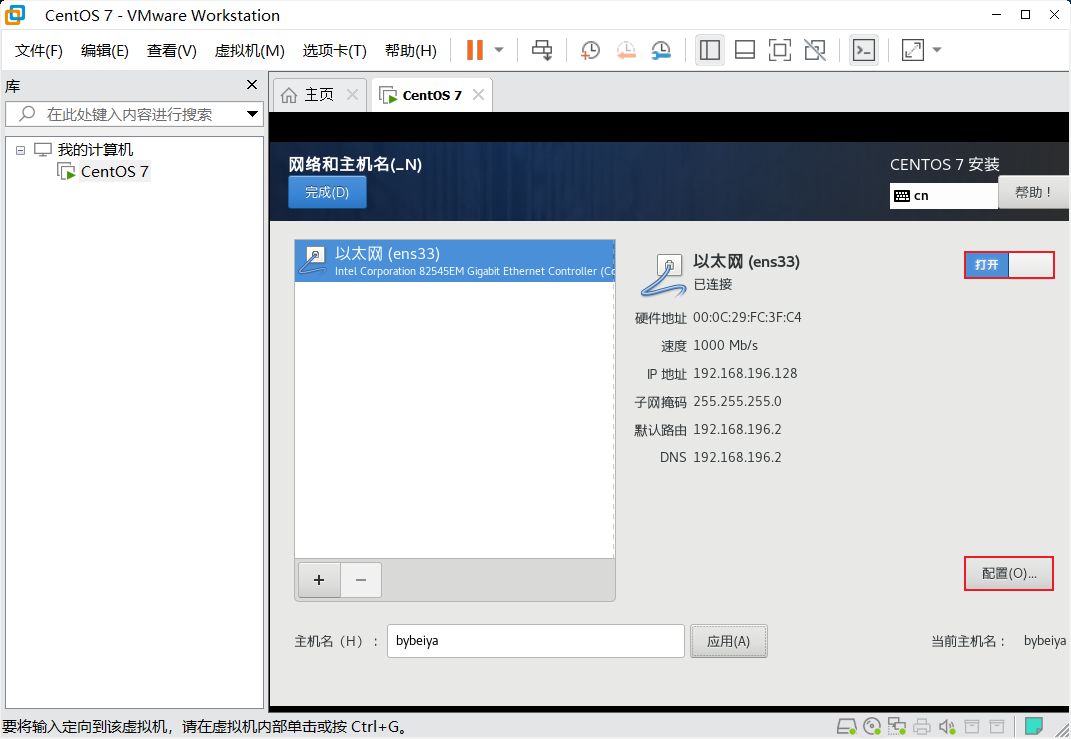The width and height of the screenshot is (1071, 739).
Task: Click the speed value 1000 Mb/s
Action: pos(725,346)
